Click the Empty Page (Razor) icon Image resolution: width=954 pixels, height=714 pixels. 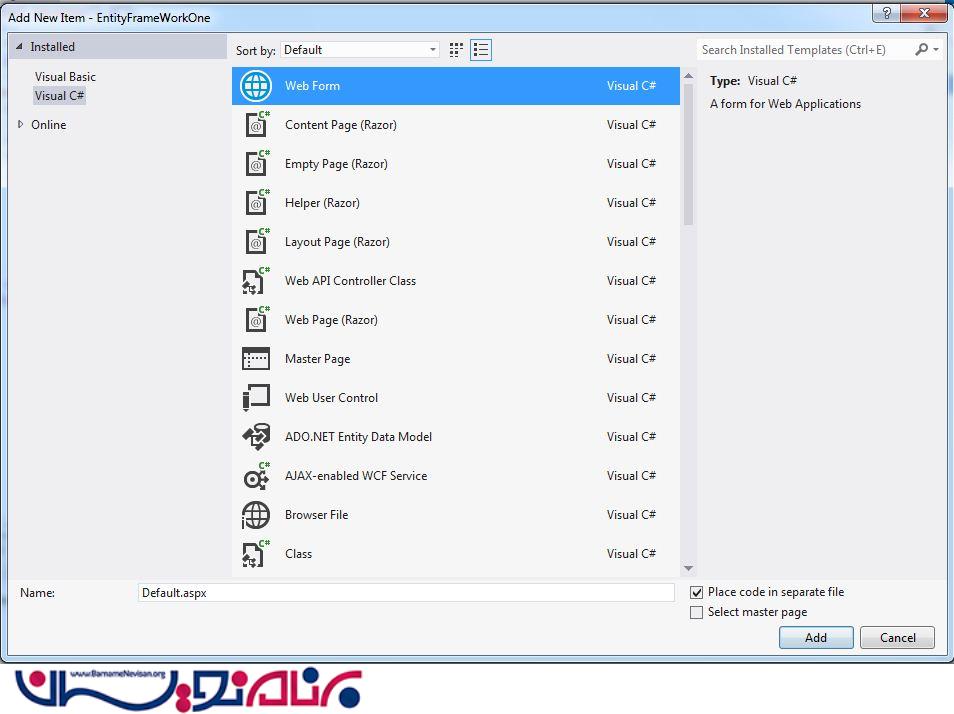click(x=256, y=164)
